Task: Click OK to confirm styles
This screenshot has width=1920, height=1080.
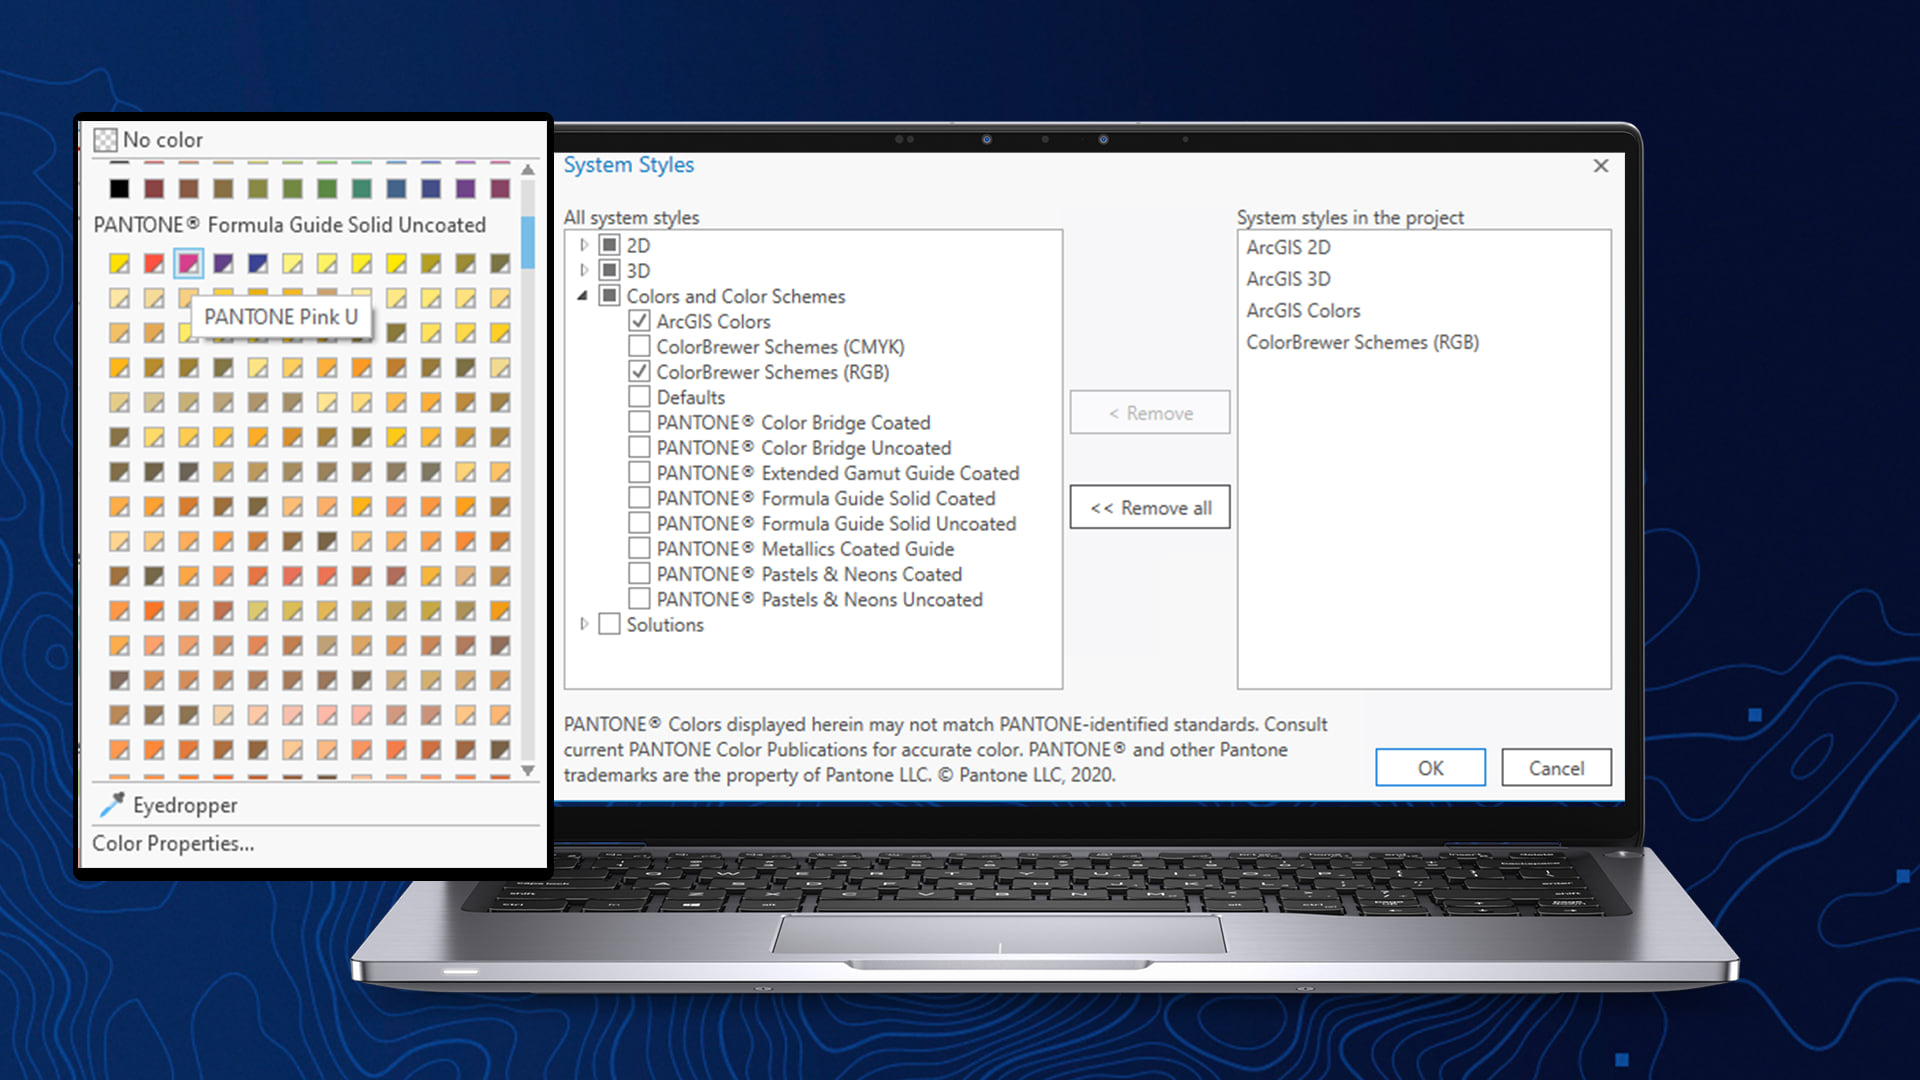Action: click(1429, 768)
